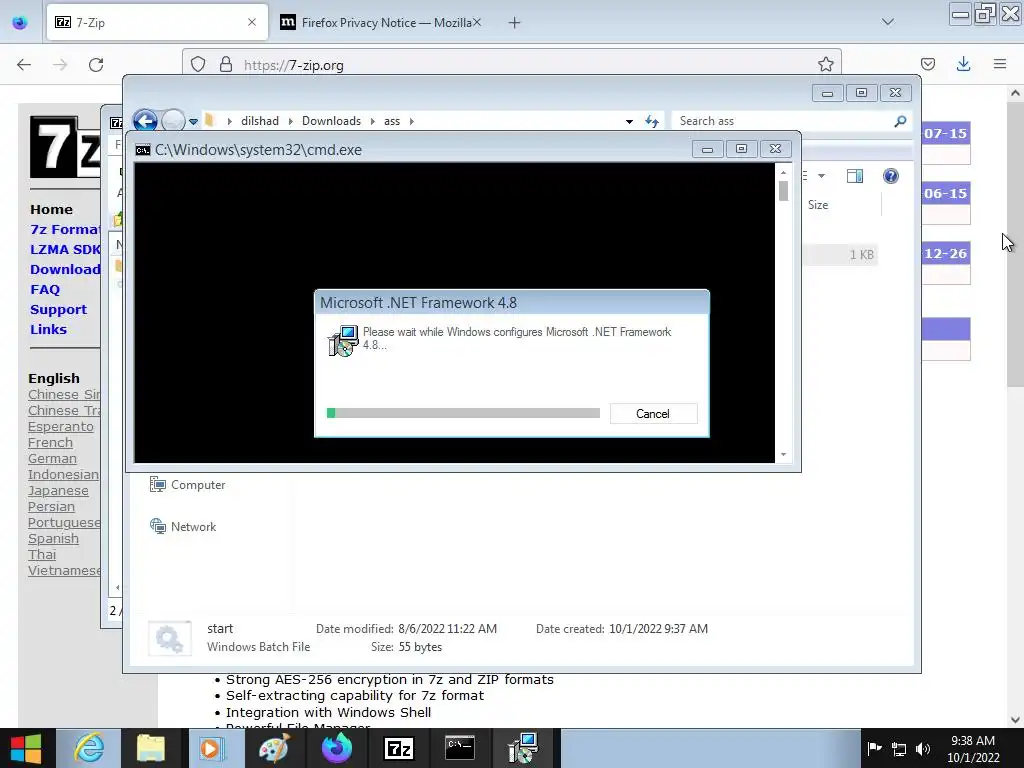The image size is (1024, 768).
Task: Switch language to French
Action: pyautogui.click(x=50, y=442)
